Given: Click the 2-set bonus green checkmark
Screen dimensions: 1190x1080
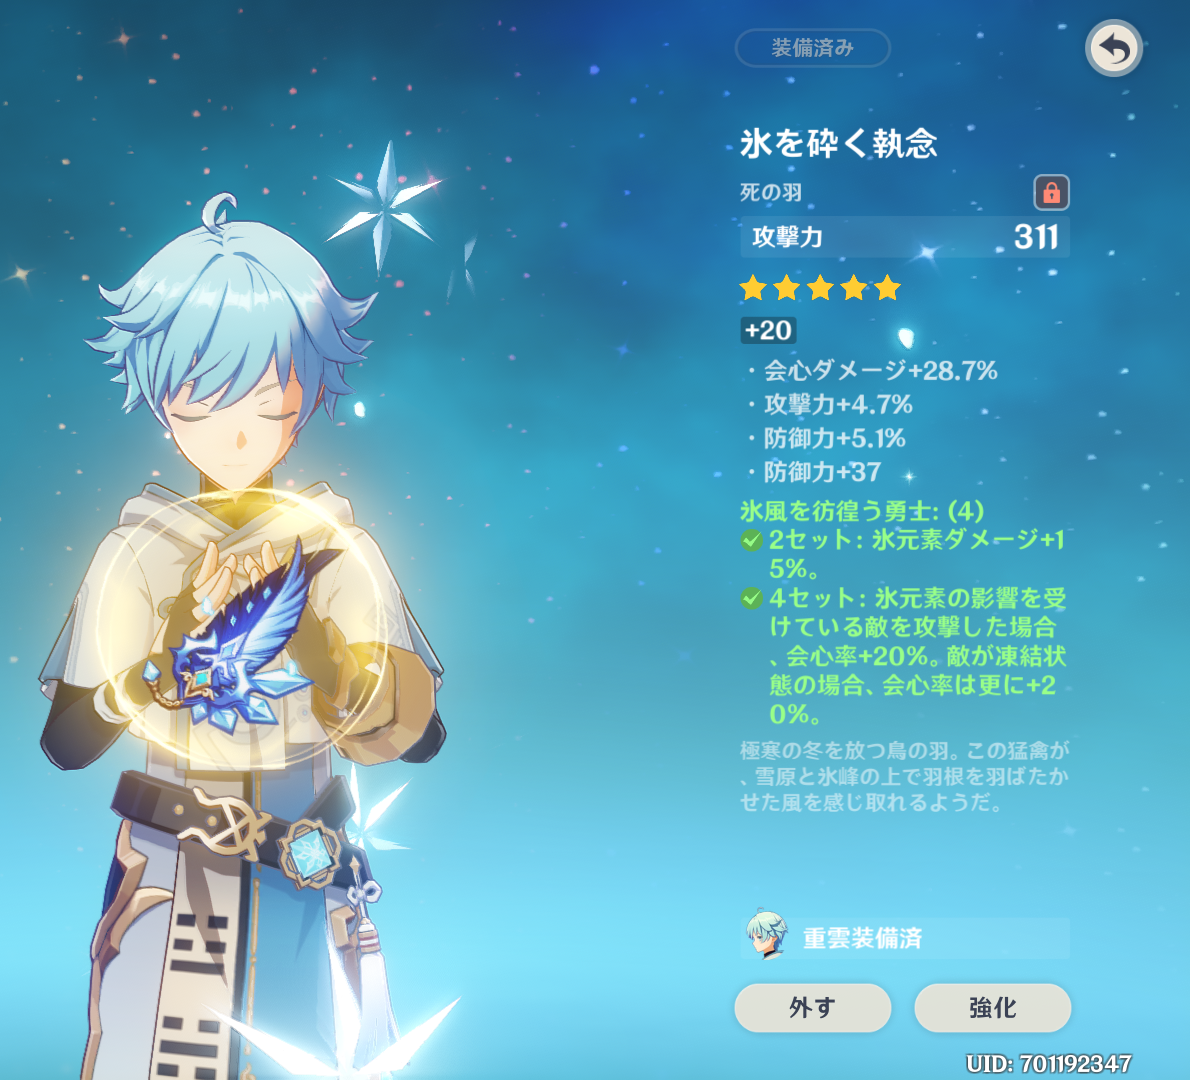Looking at the screenshot, I should [x=751, y=540].
